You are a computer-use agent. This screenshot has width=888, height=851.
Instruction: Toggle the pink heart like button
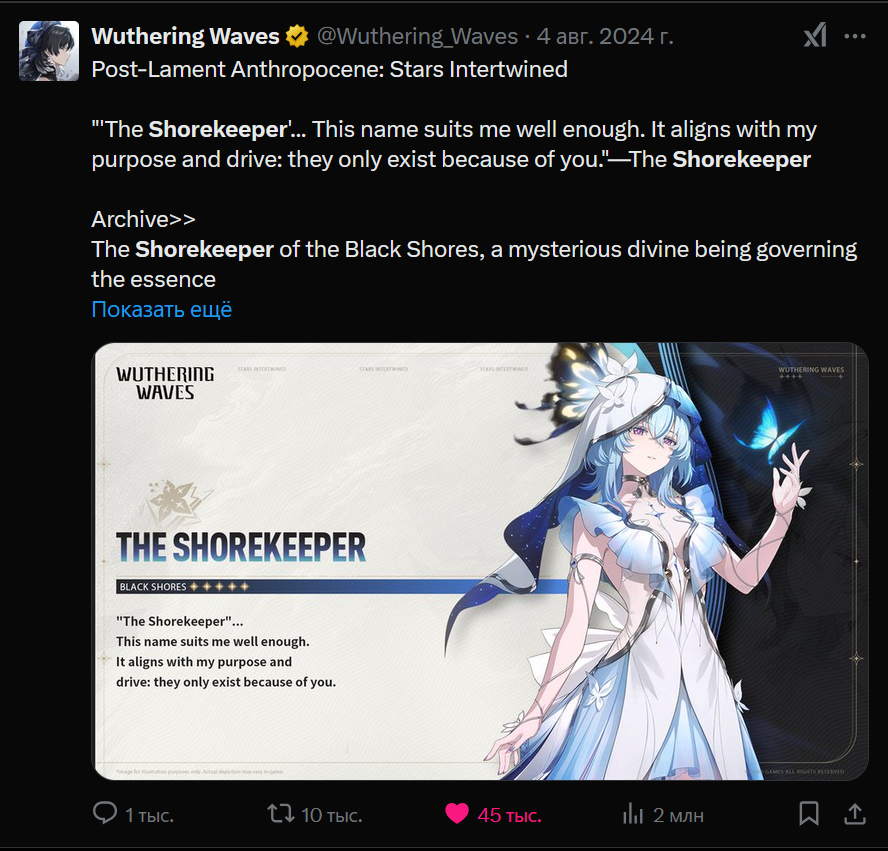[x=457, y=814]
